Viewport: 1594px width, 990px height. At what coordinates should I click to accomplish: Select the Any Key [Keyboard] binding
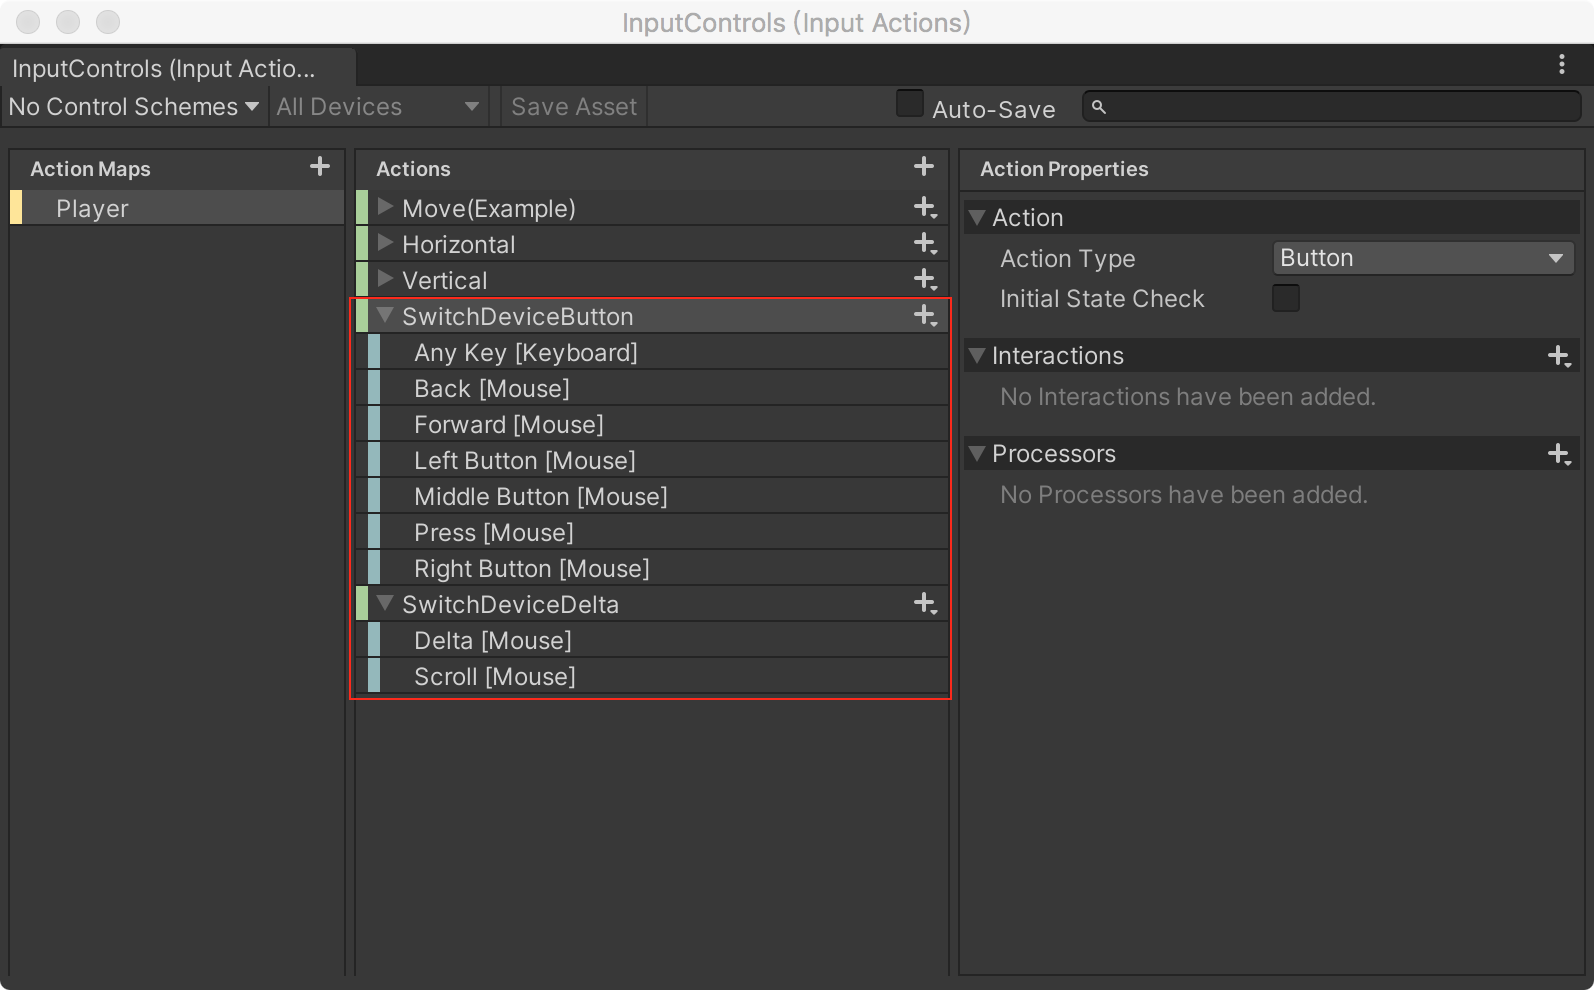coord(525,352)
